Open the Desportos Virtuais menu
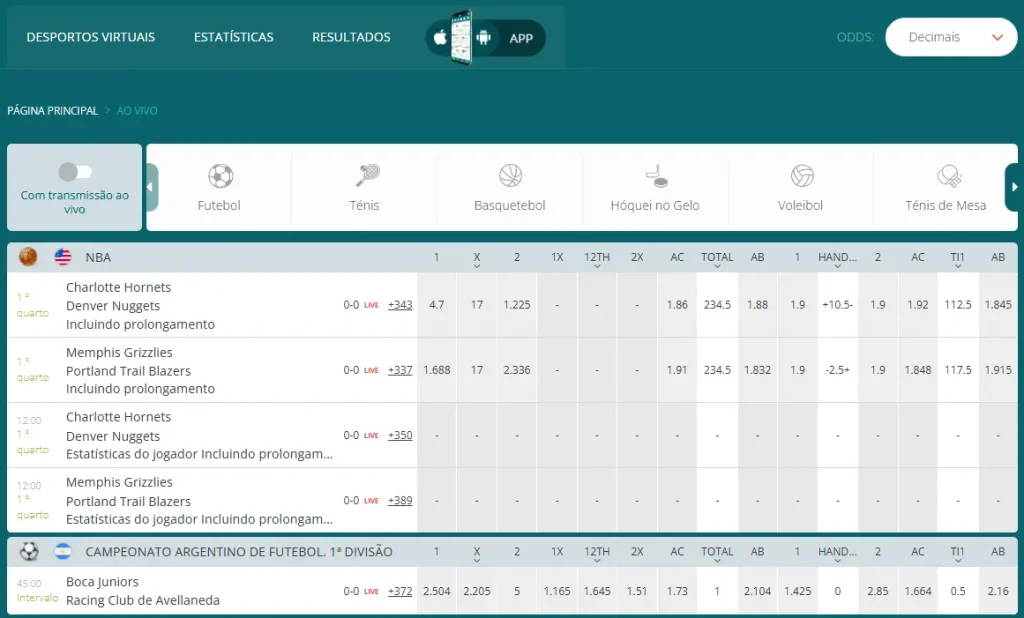 [x=91, y=37]
